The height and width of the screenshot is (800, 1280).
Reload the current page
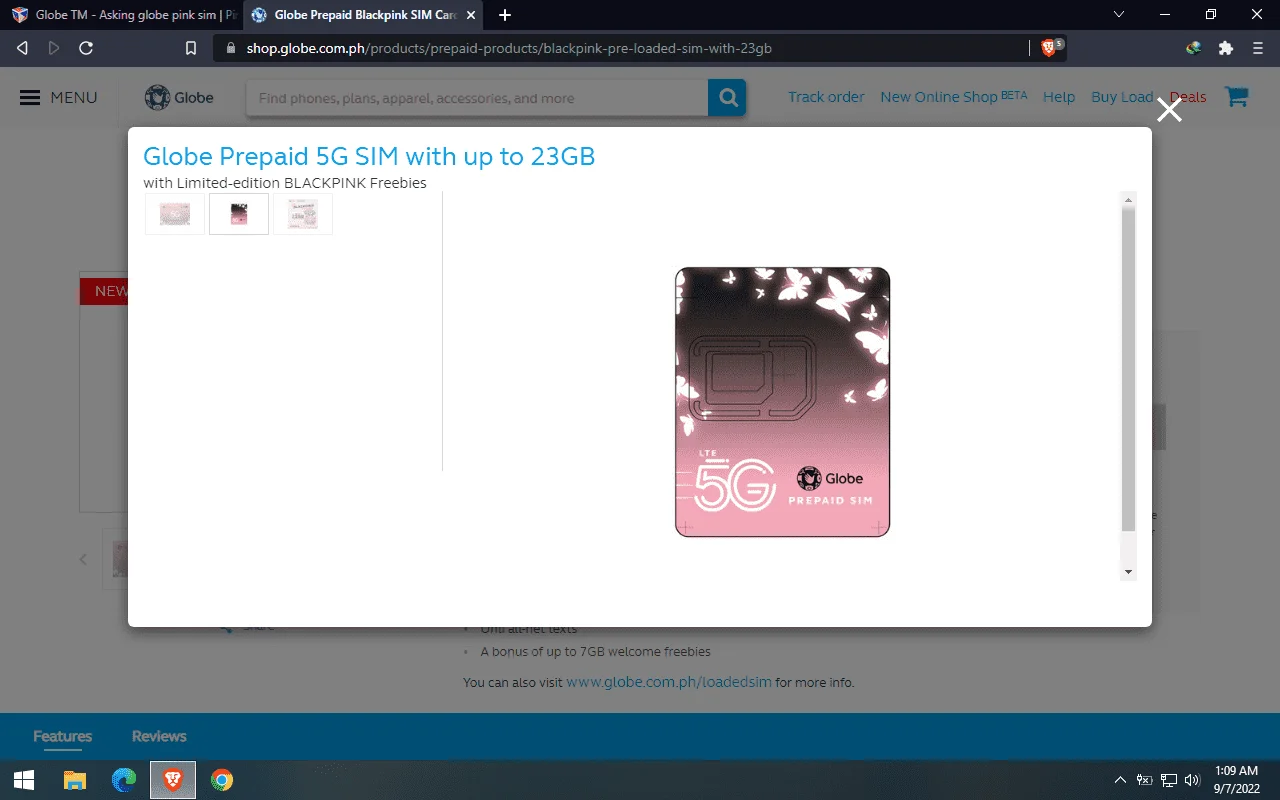86,48
